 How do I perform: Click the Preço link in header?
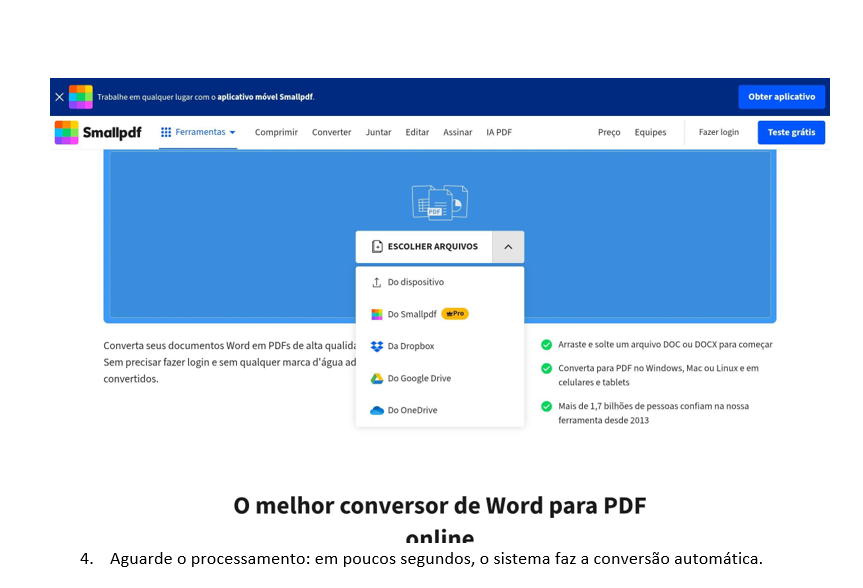point(609,132)
